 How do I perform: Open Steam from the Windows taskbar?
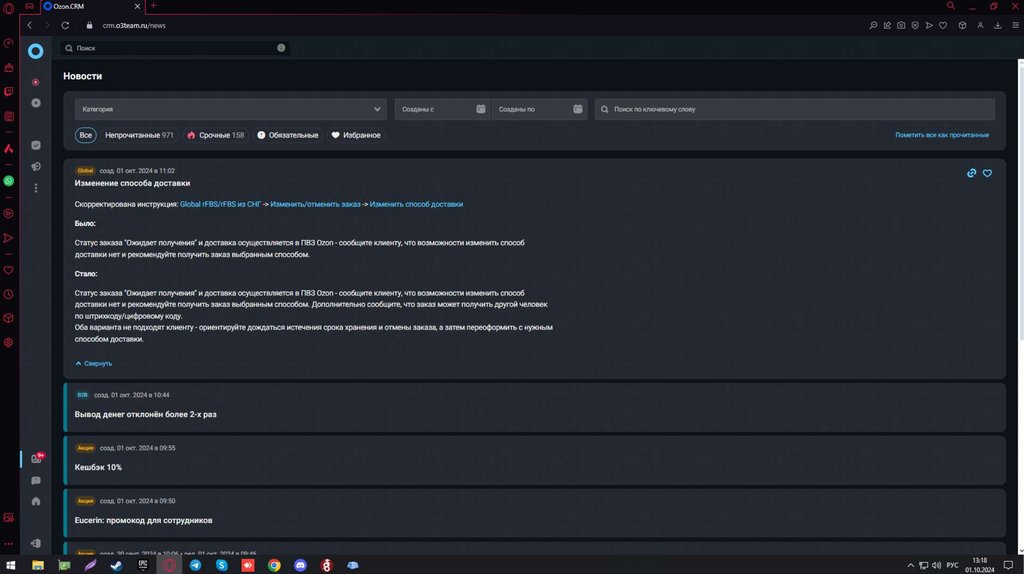tap(116, 565)
